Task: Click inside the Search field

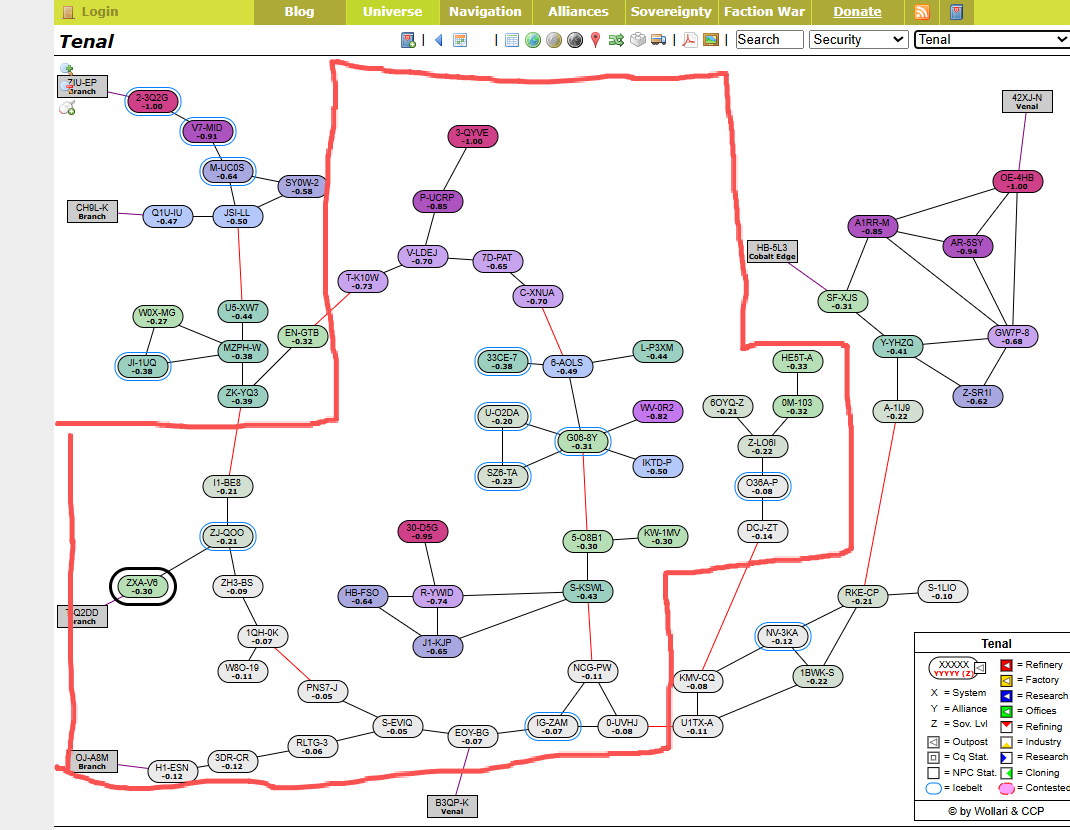Action: tap(769, 40)
